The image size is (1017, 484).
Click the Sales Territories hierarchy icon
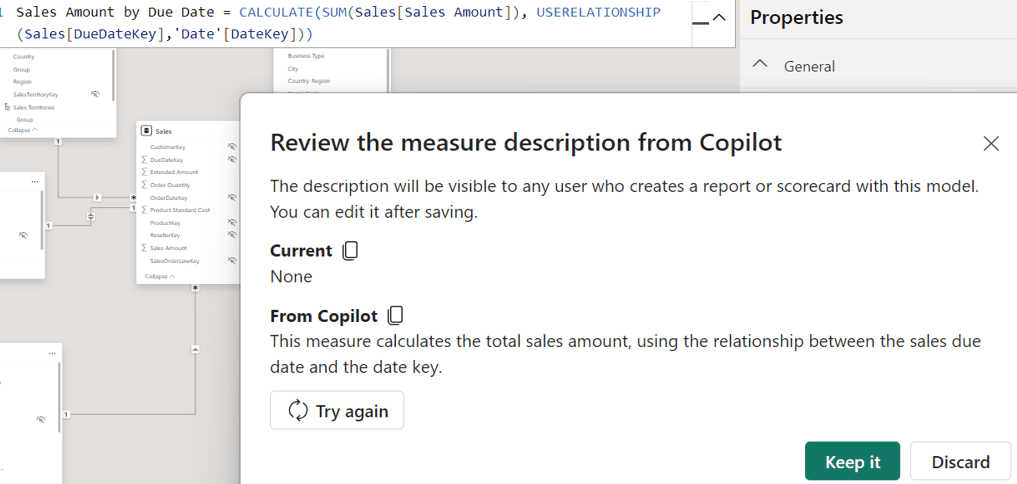pyautogui.click(x=8, y=107)
